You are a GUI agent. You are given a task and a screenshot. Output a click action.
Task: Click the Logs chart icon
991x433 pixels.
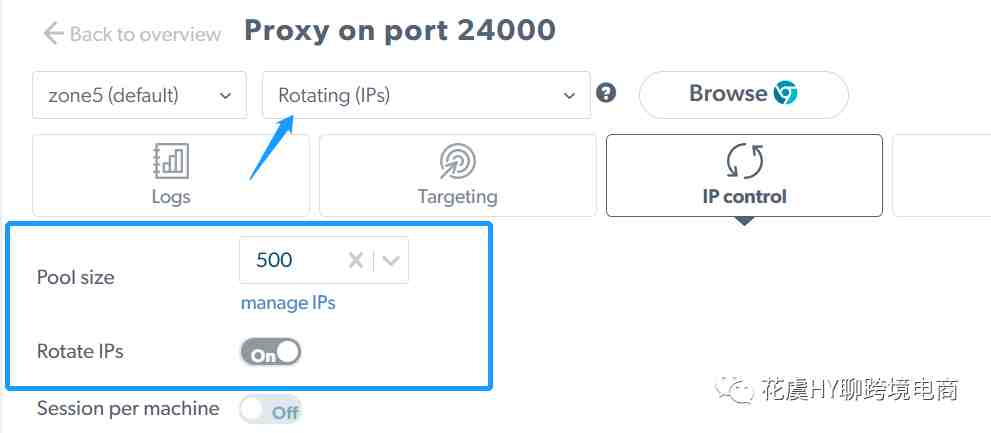pos(171,161)
